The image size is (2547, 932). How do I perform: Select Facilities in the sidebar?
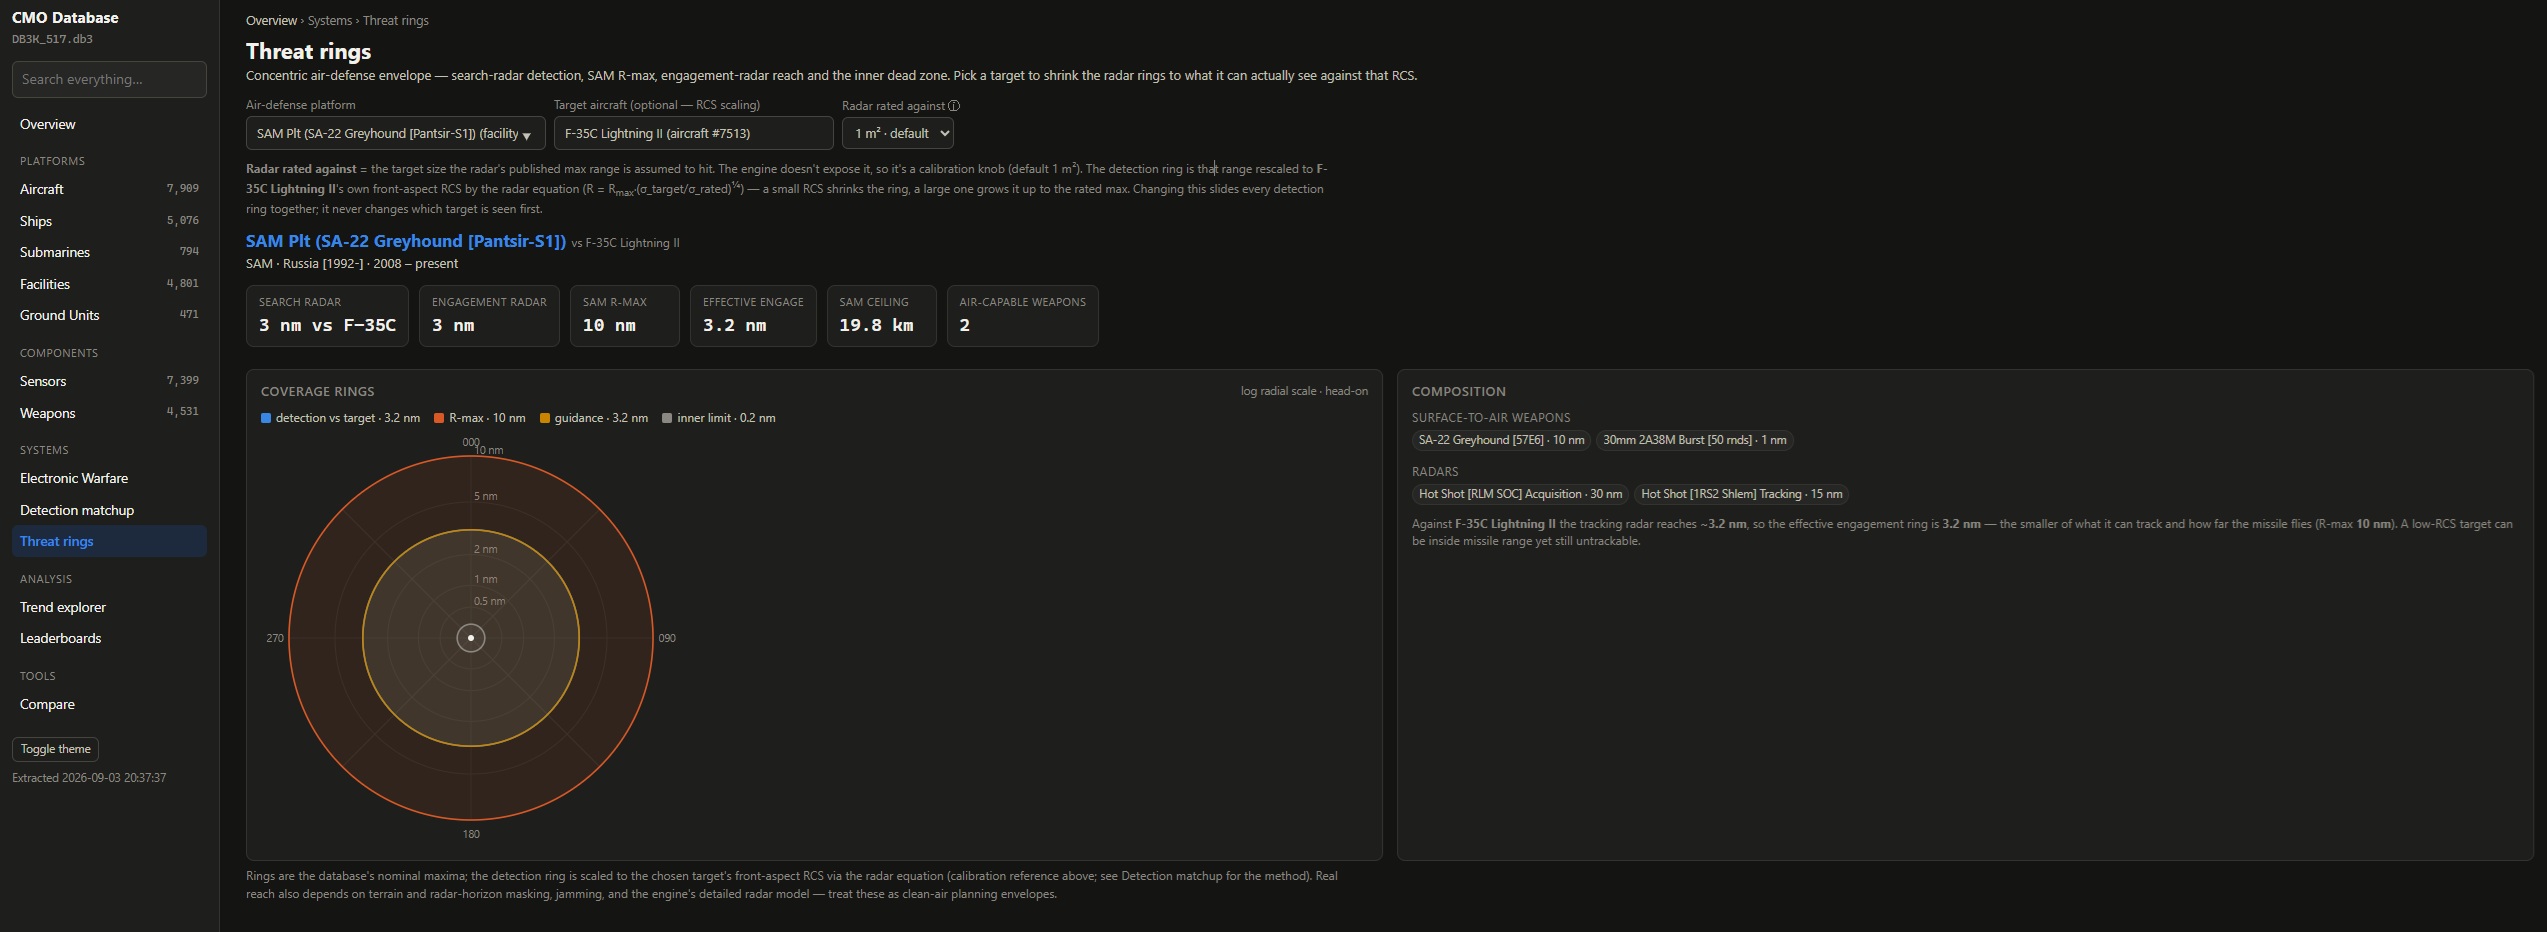(x=109, y=284)
